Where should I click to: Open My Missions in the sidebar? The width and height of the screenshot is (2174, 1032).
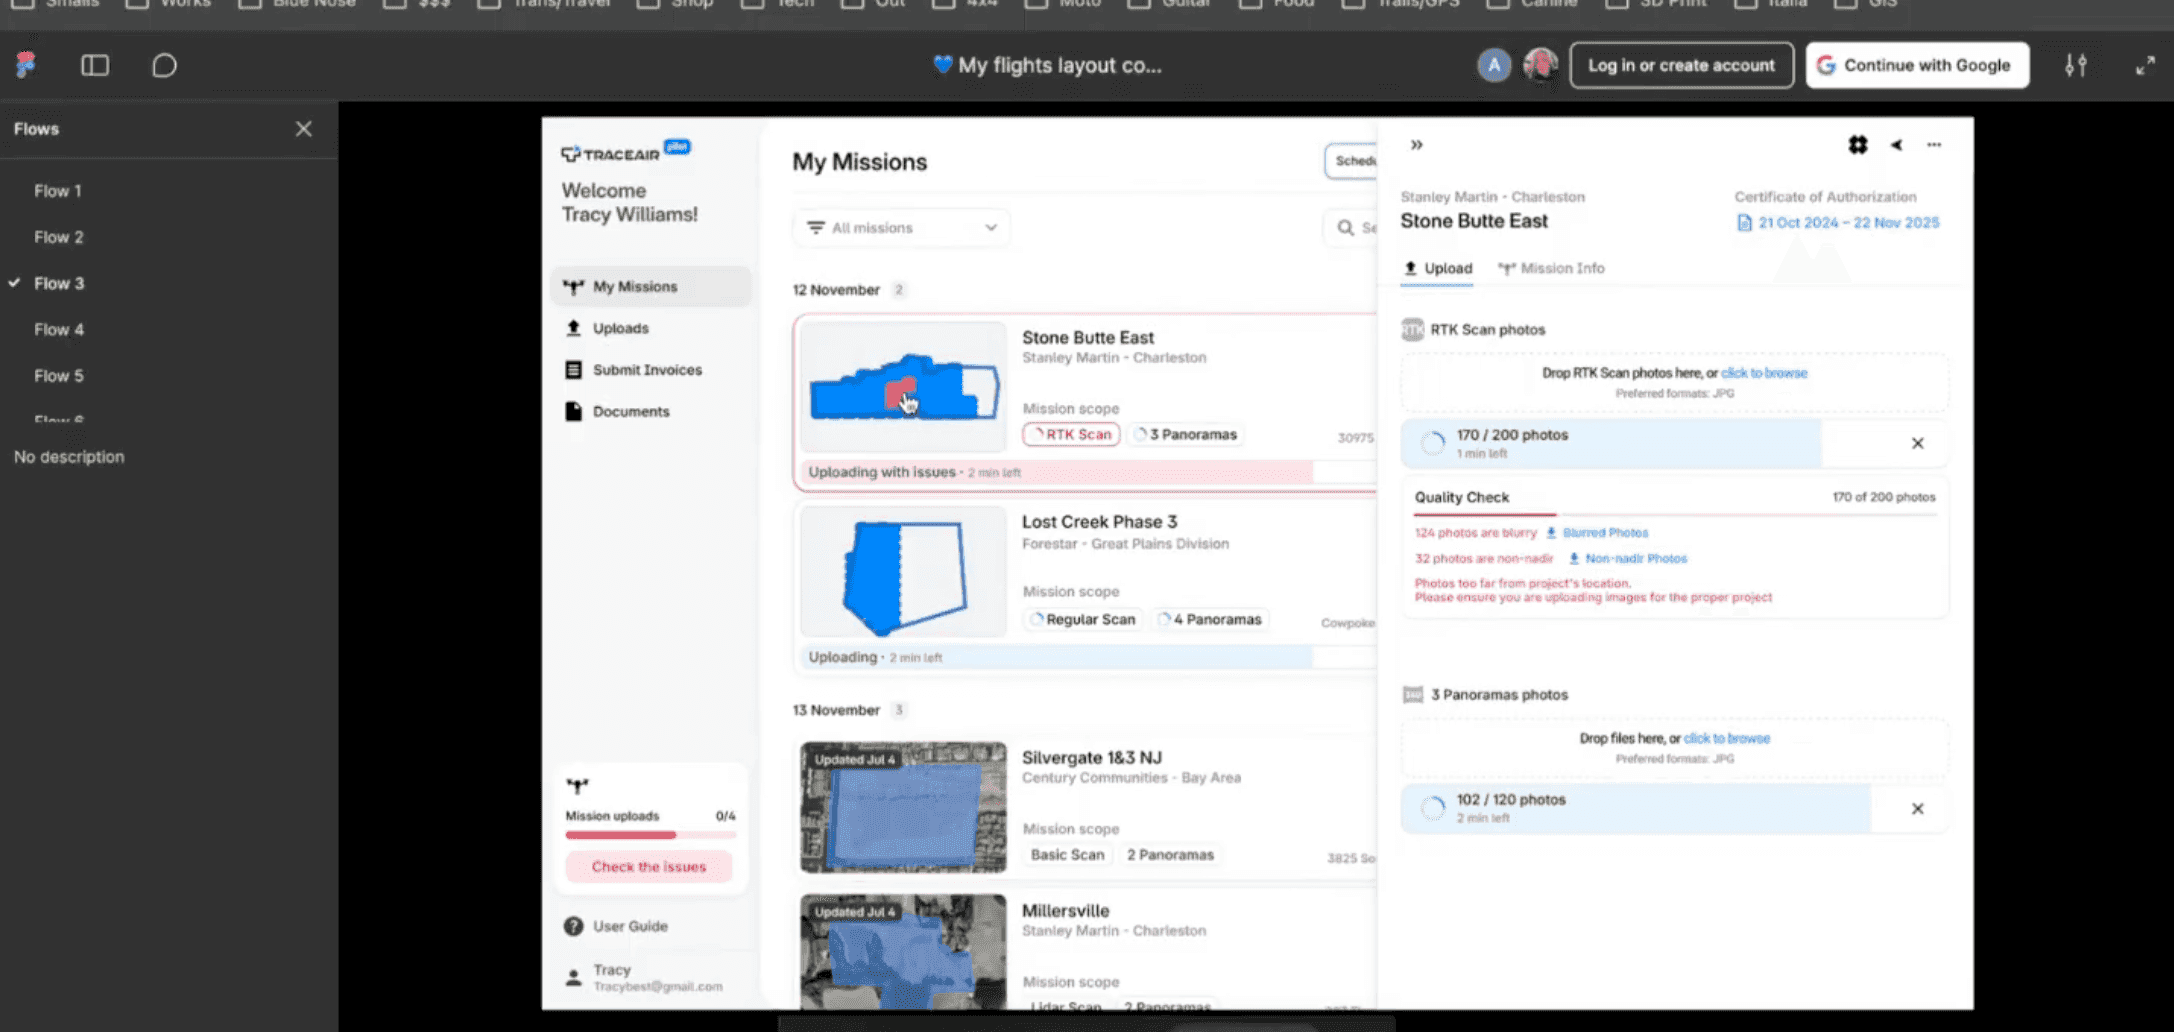(x=650, y=286)
